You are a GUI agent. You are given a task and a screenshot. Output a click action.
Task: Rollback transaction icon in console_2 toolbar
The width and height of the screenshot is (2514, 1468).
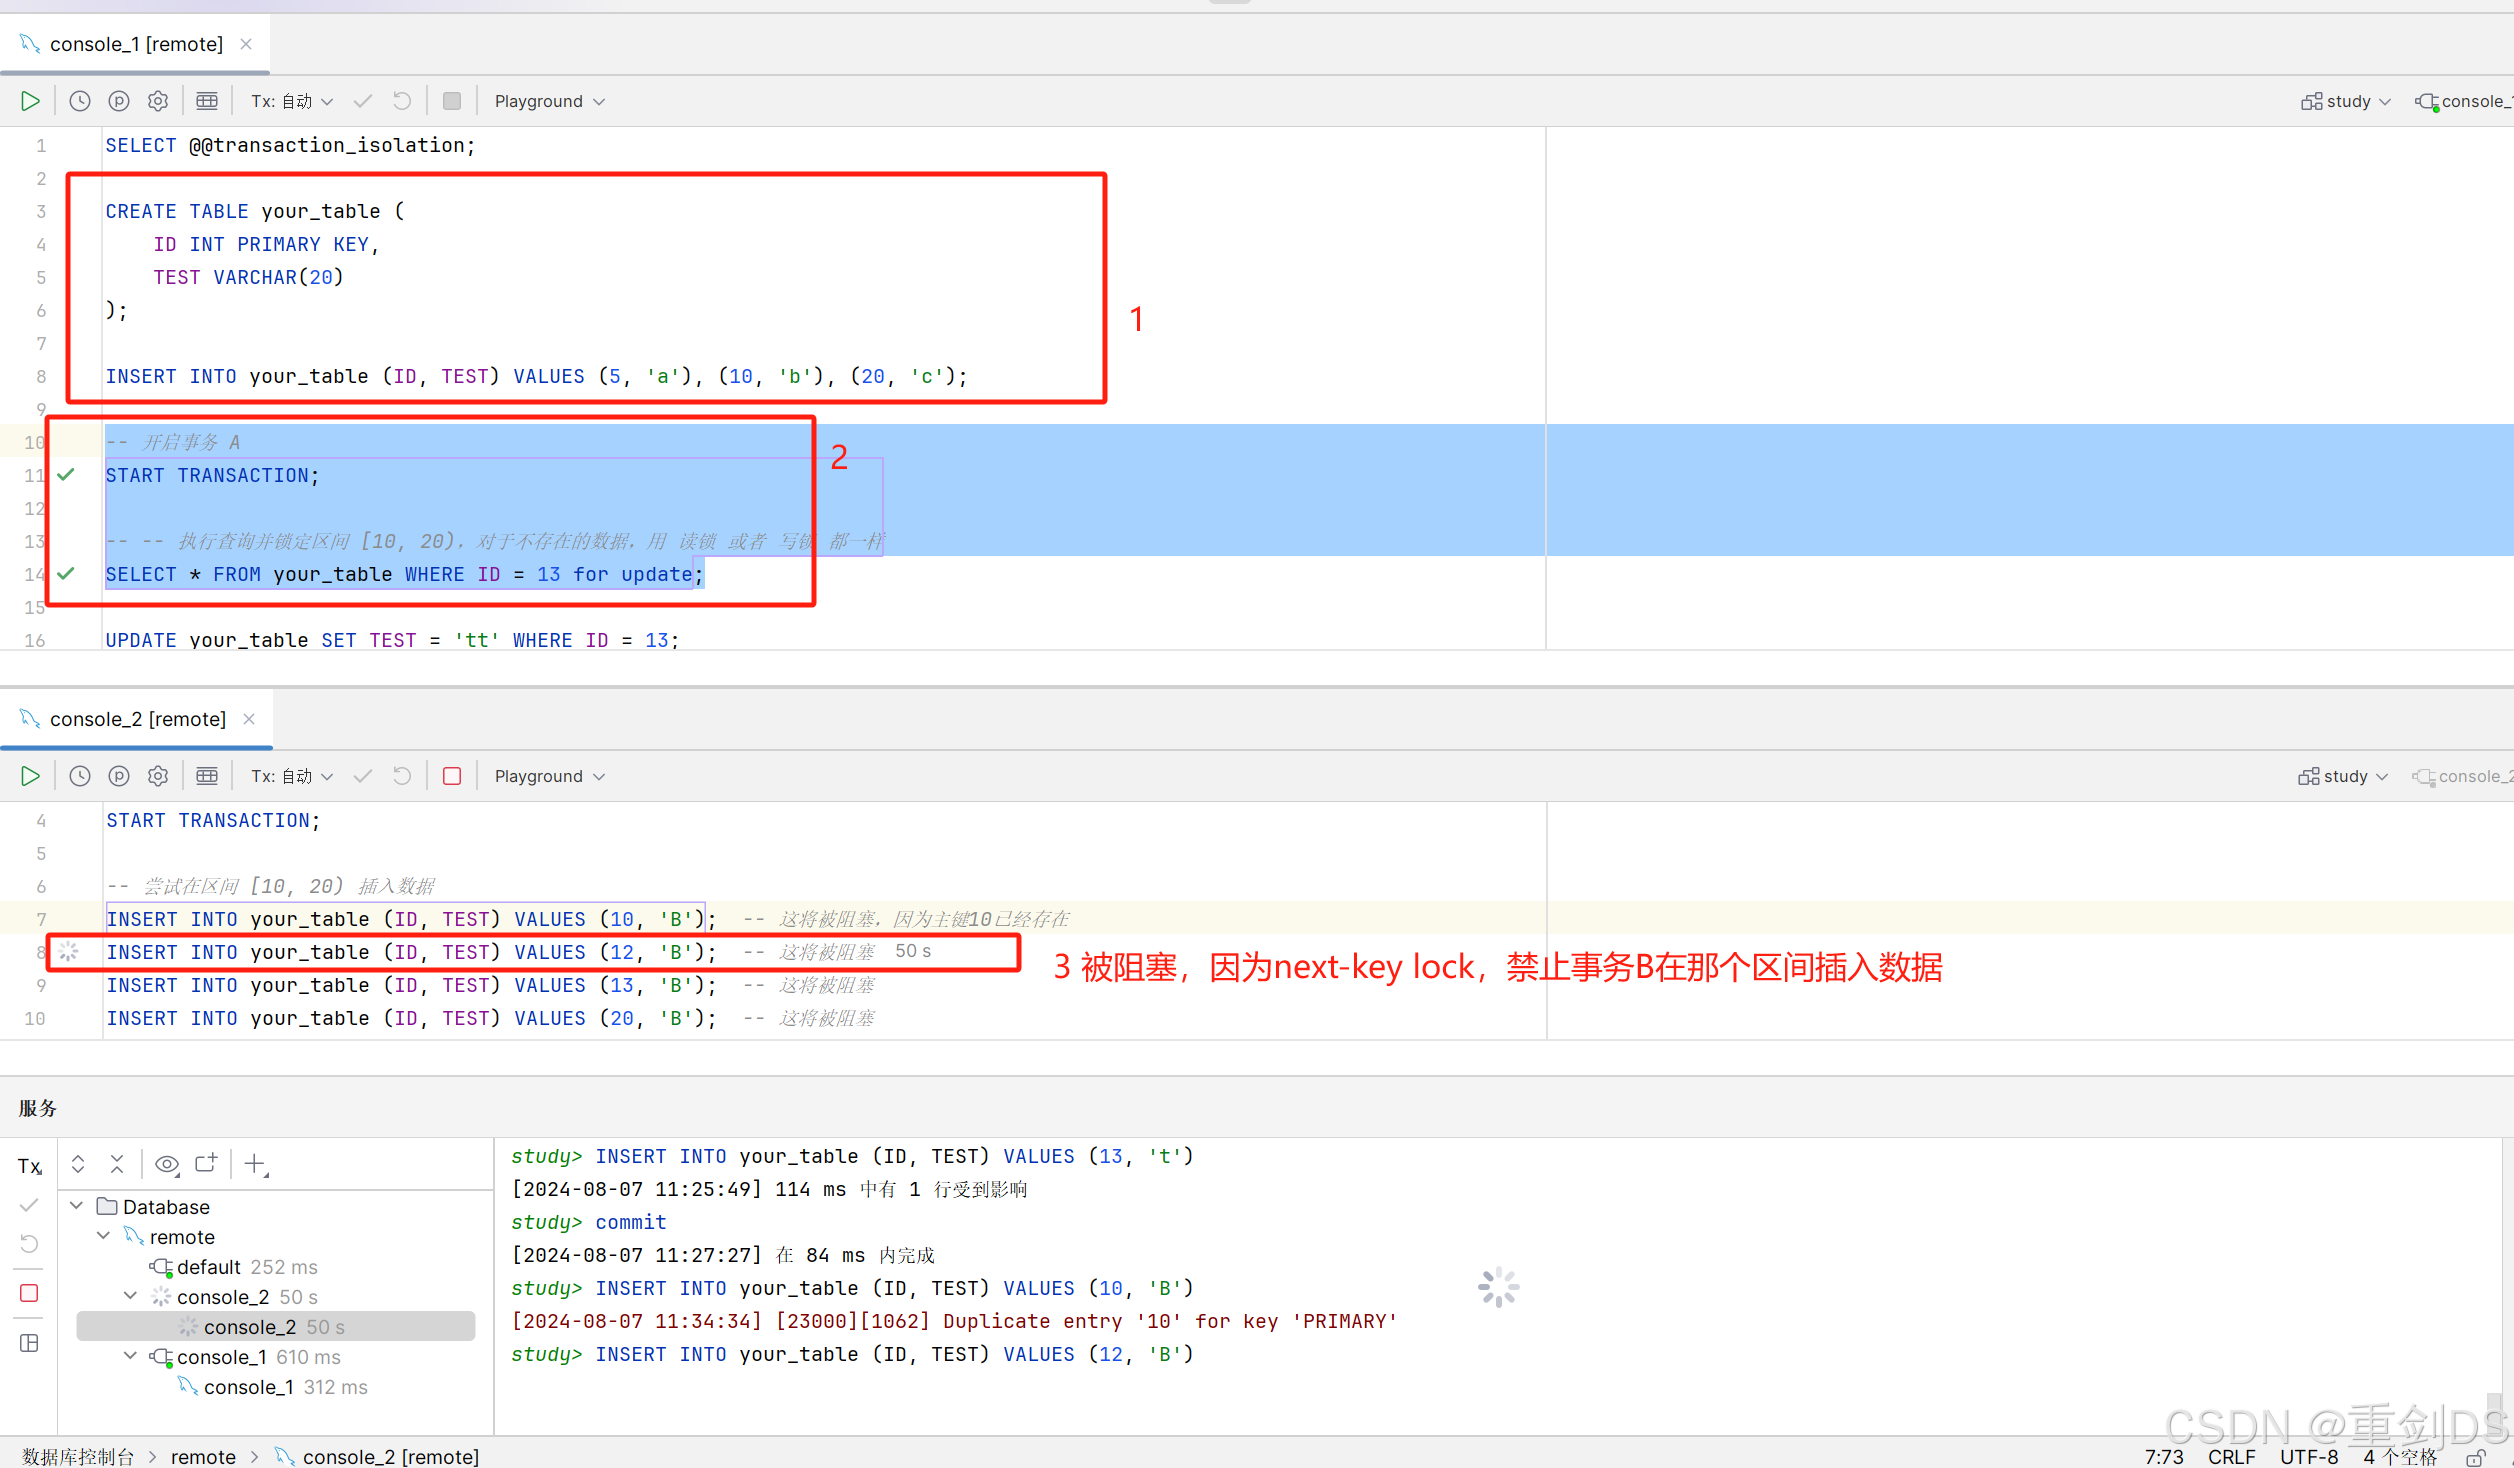(x=402, y=776)
